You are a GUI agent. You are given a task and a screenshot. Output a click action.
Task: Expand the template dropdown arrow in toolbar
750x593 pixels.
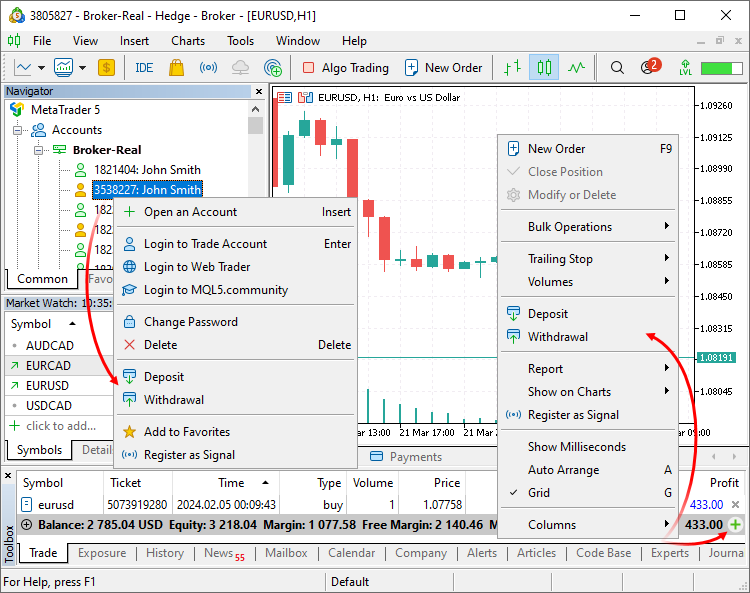pos(82,68)
